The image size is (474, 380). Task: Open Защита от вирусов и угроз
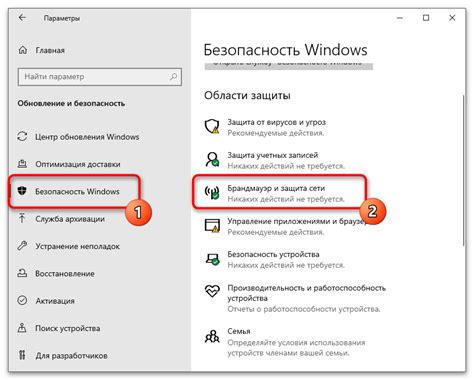pos(277,127)
